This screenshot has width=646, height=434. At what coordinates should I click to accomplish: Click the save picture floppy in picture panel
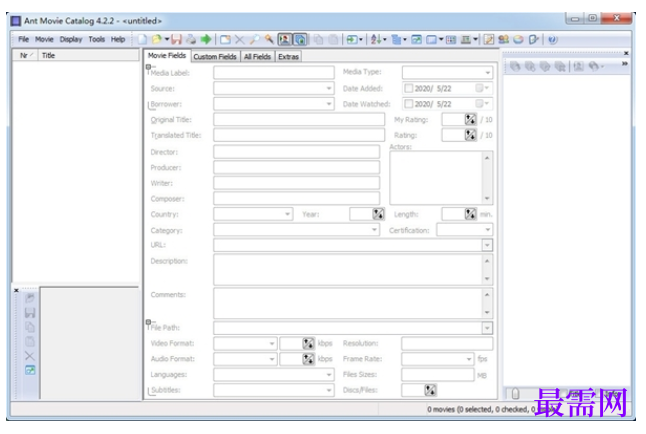30,313
